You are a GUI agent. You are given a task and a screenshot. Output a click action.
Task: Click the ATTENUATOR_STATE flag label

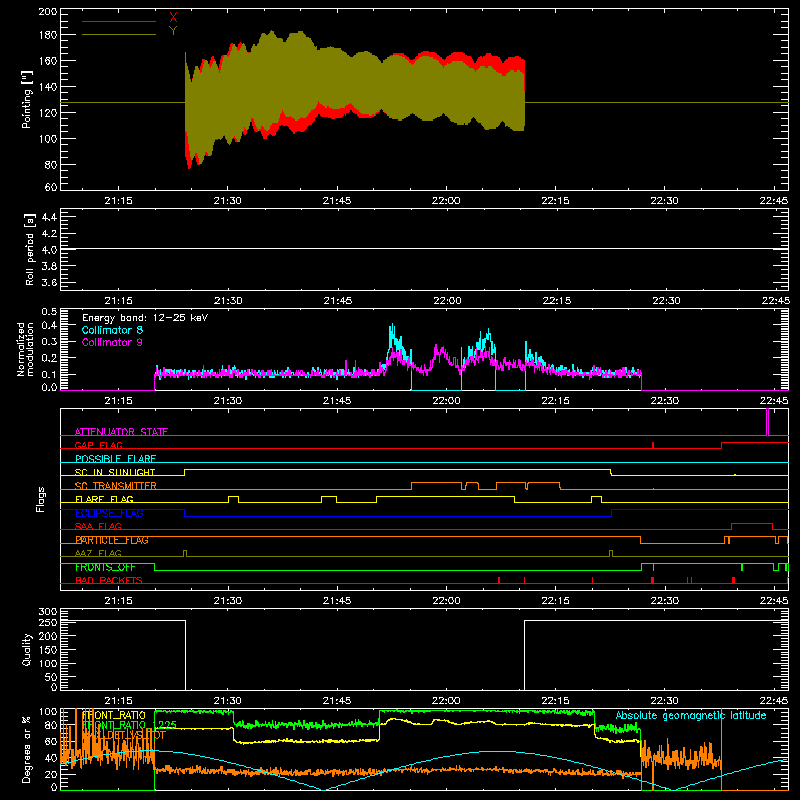coord(121,432)
